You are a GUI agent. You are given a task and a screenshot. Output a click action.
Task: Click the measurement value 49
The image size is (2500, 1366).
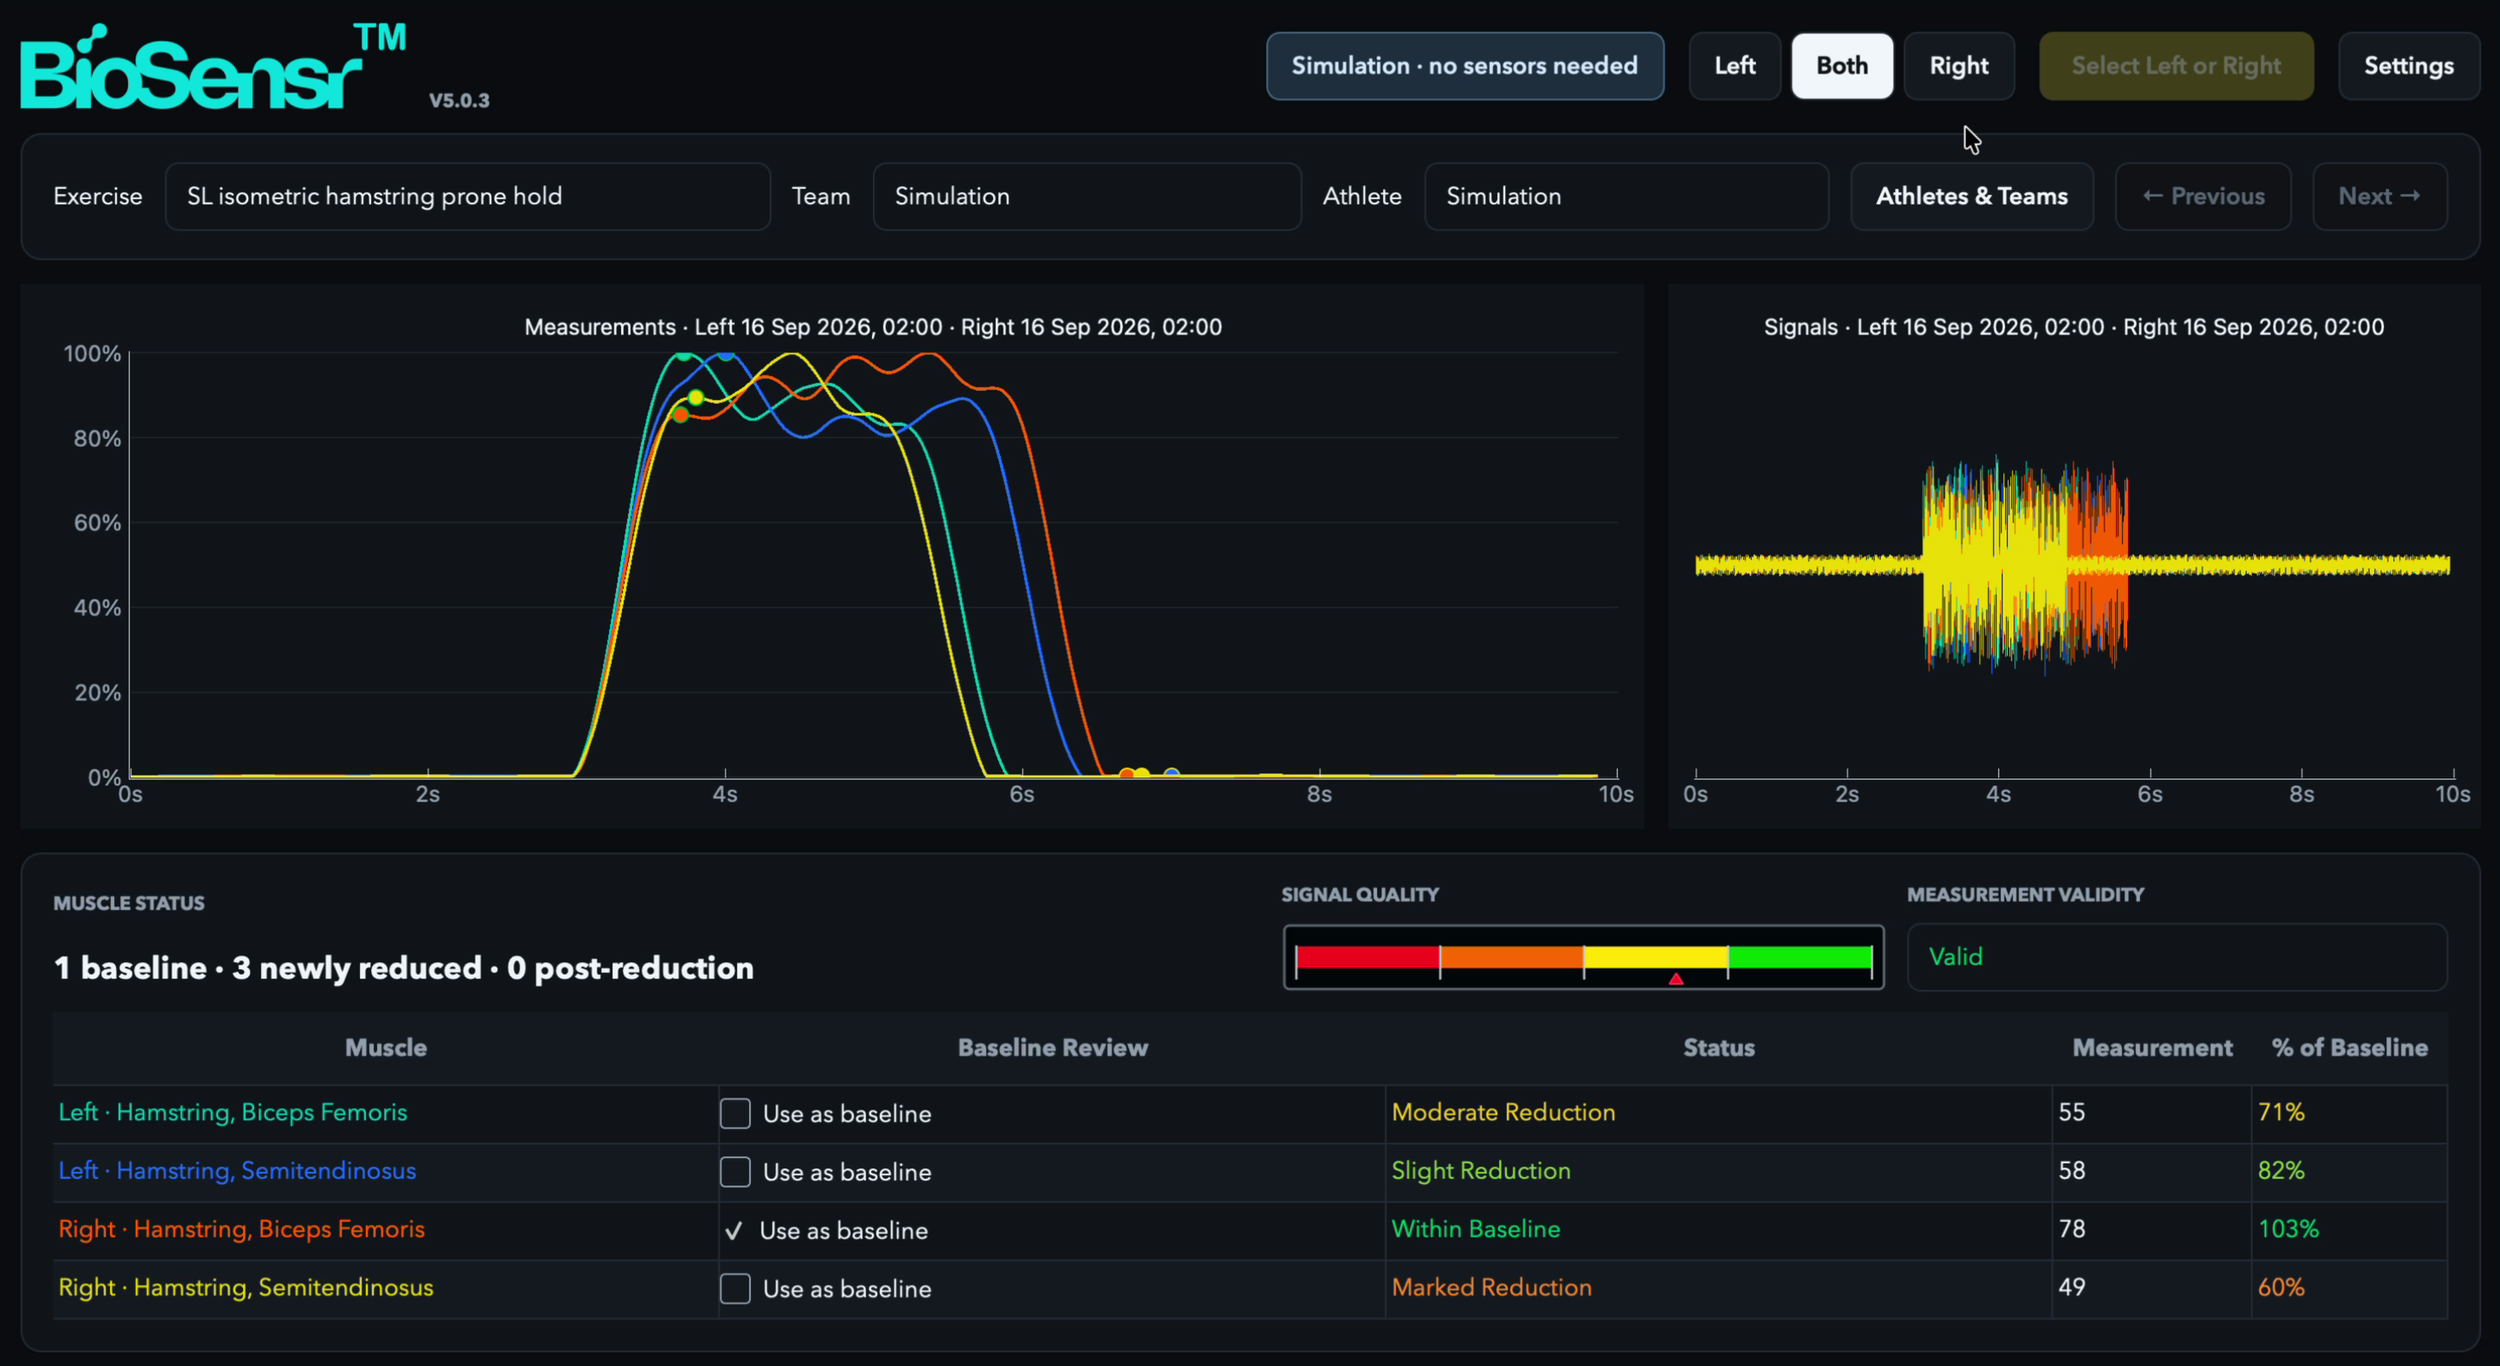(2071, 1287)
